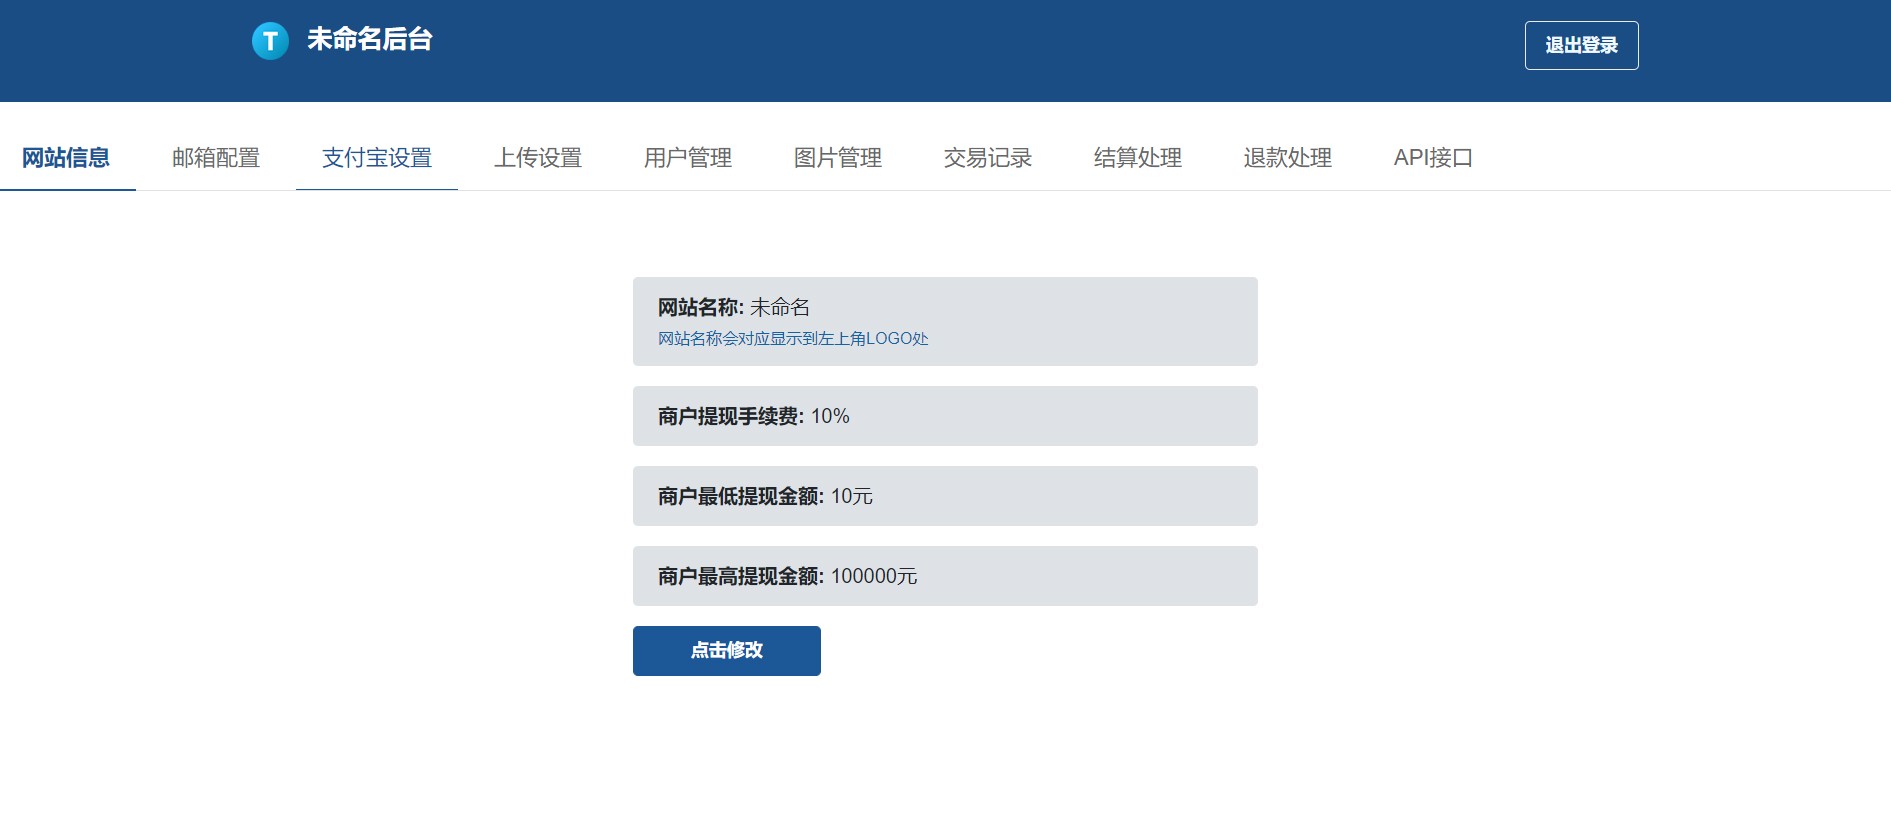Click the 商户提现手续费 10% row

[x=944, y=416]
